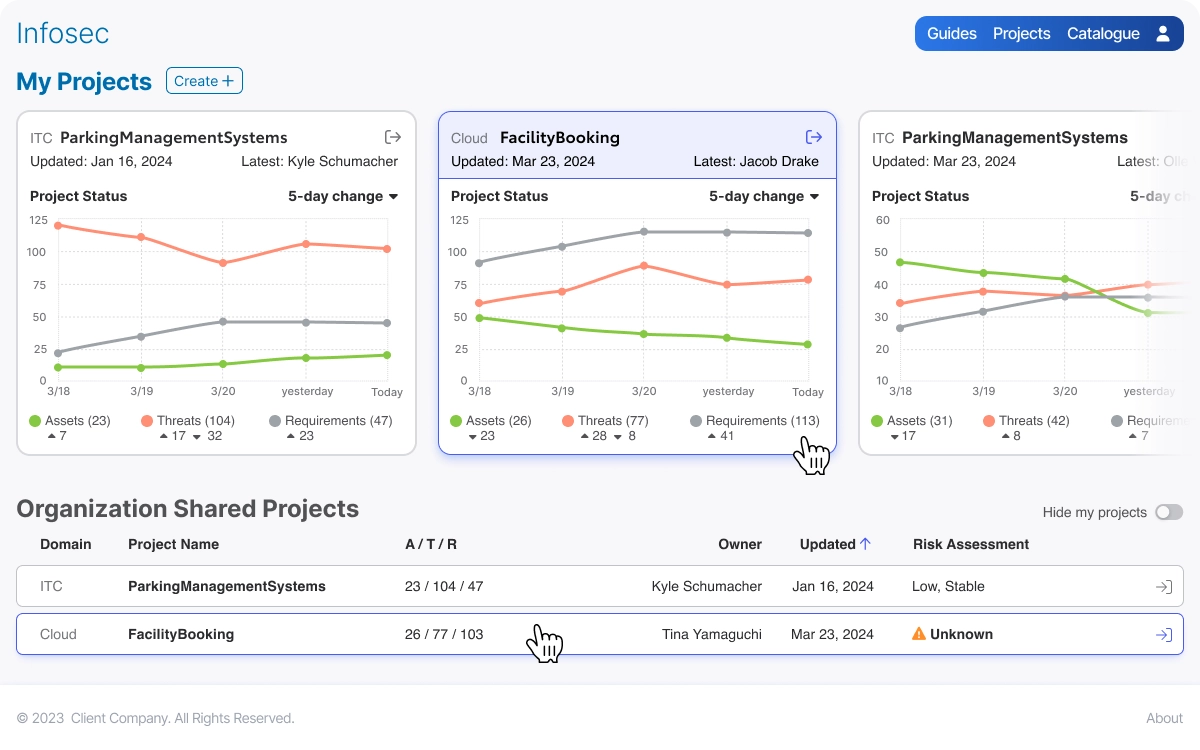Image resolution: width=1200 pixels, height=750 pixels.
Task: Click the grey Requirements (113) legend dot
Action: [x=696, y=422]
